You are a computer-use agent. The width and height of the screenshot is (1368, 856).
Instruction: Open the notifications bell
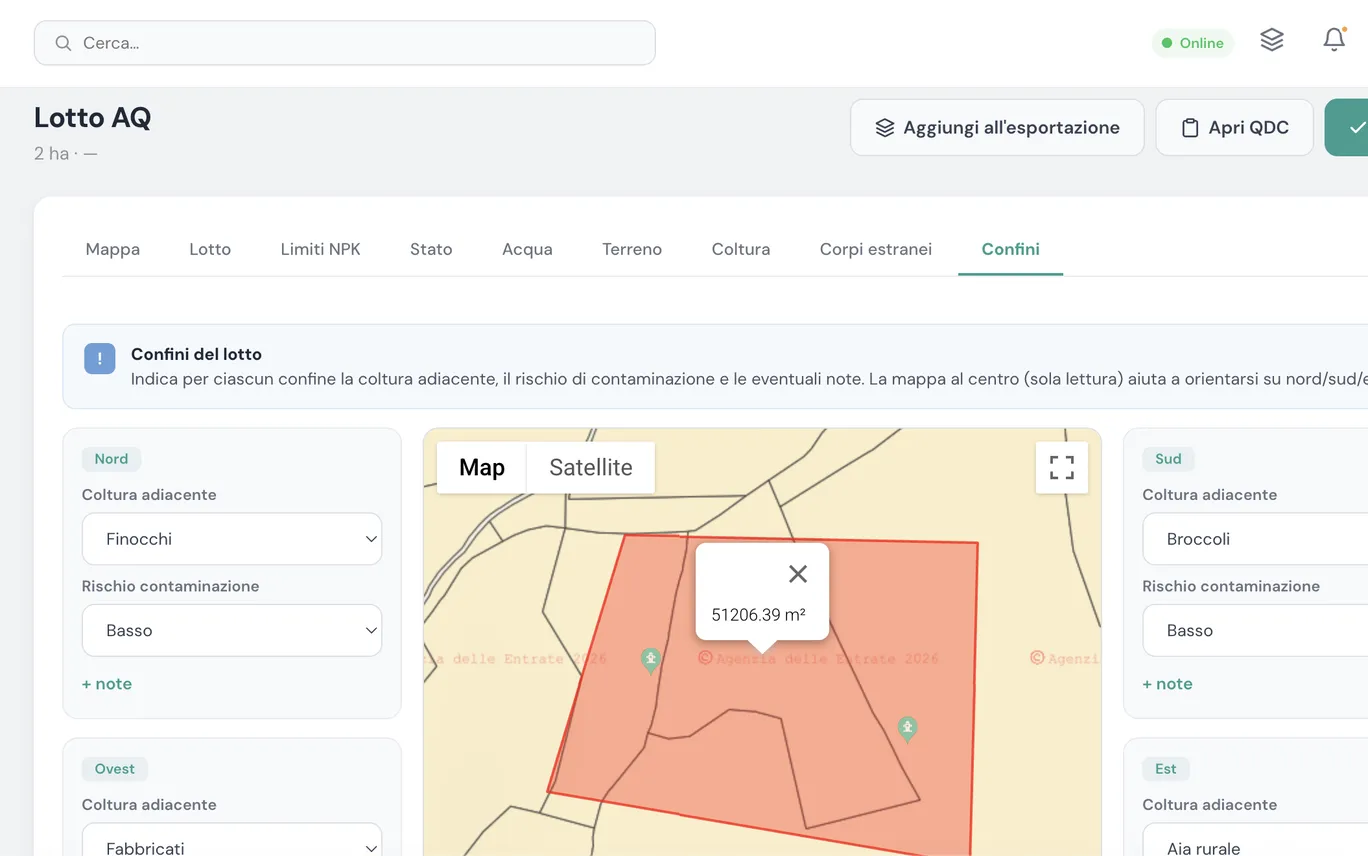pos(1334,40)
